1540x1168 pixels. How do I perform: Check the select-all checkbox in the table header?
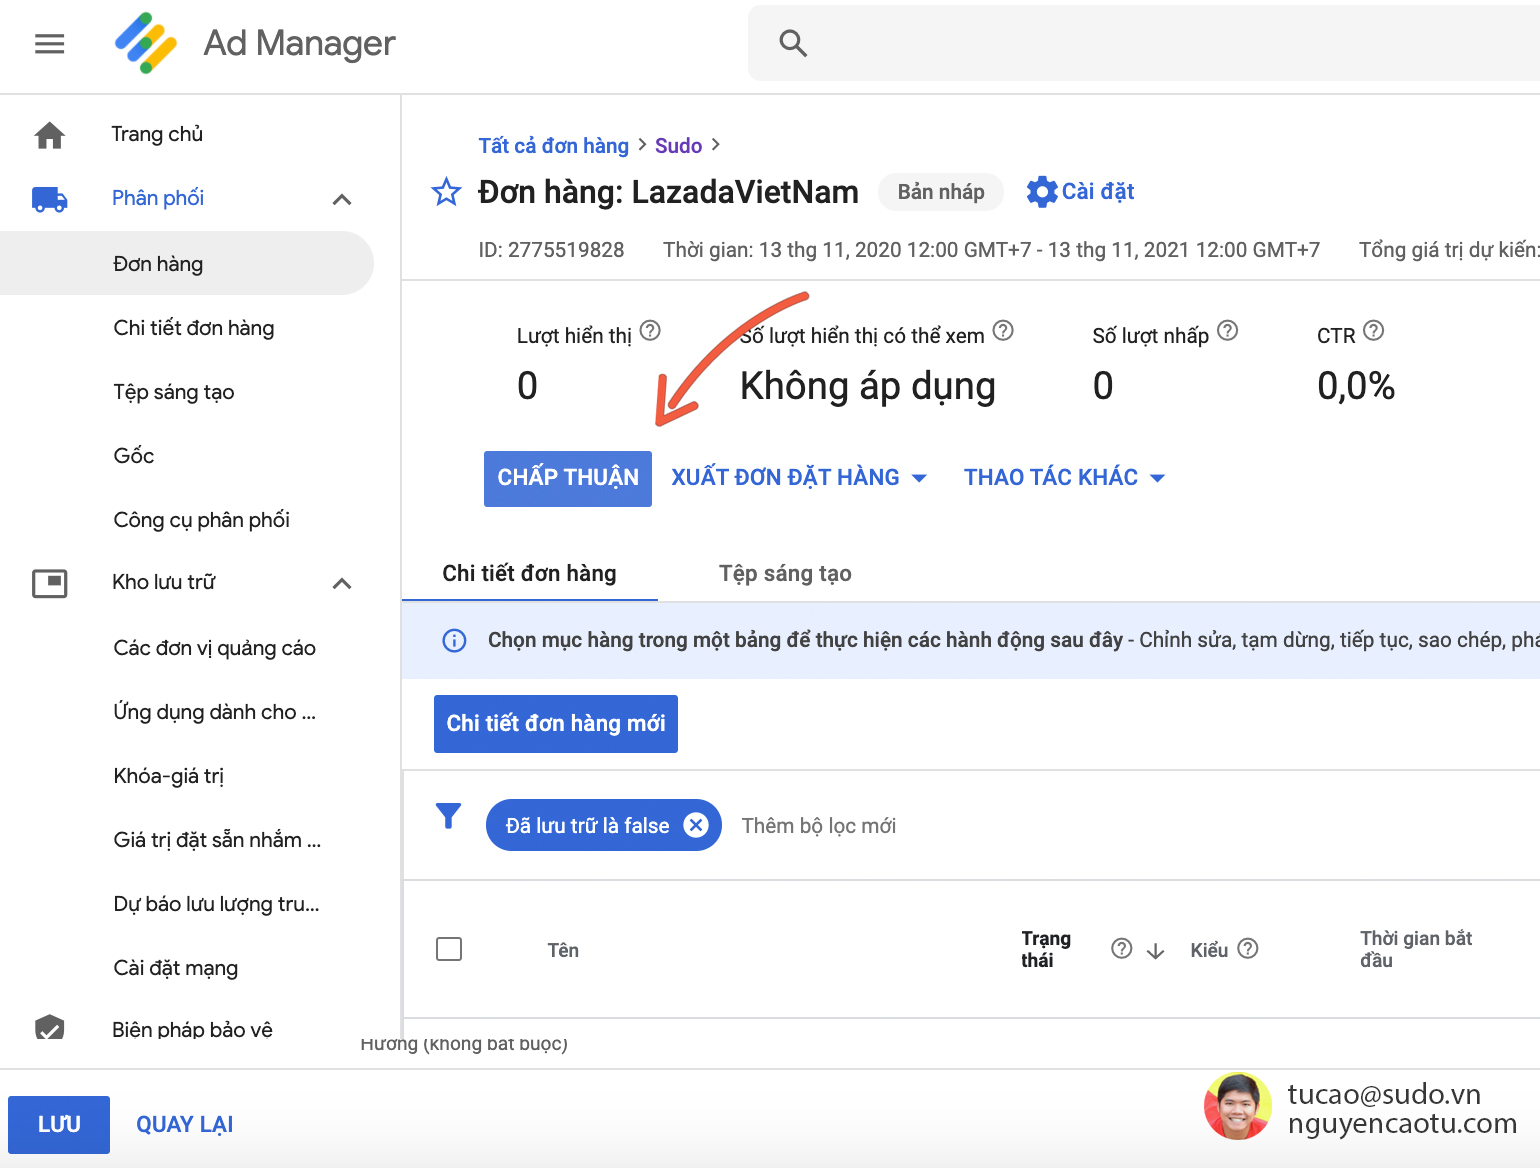(449, 948)
